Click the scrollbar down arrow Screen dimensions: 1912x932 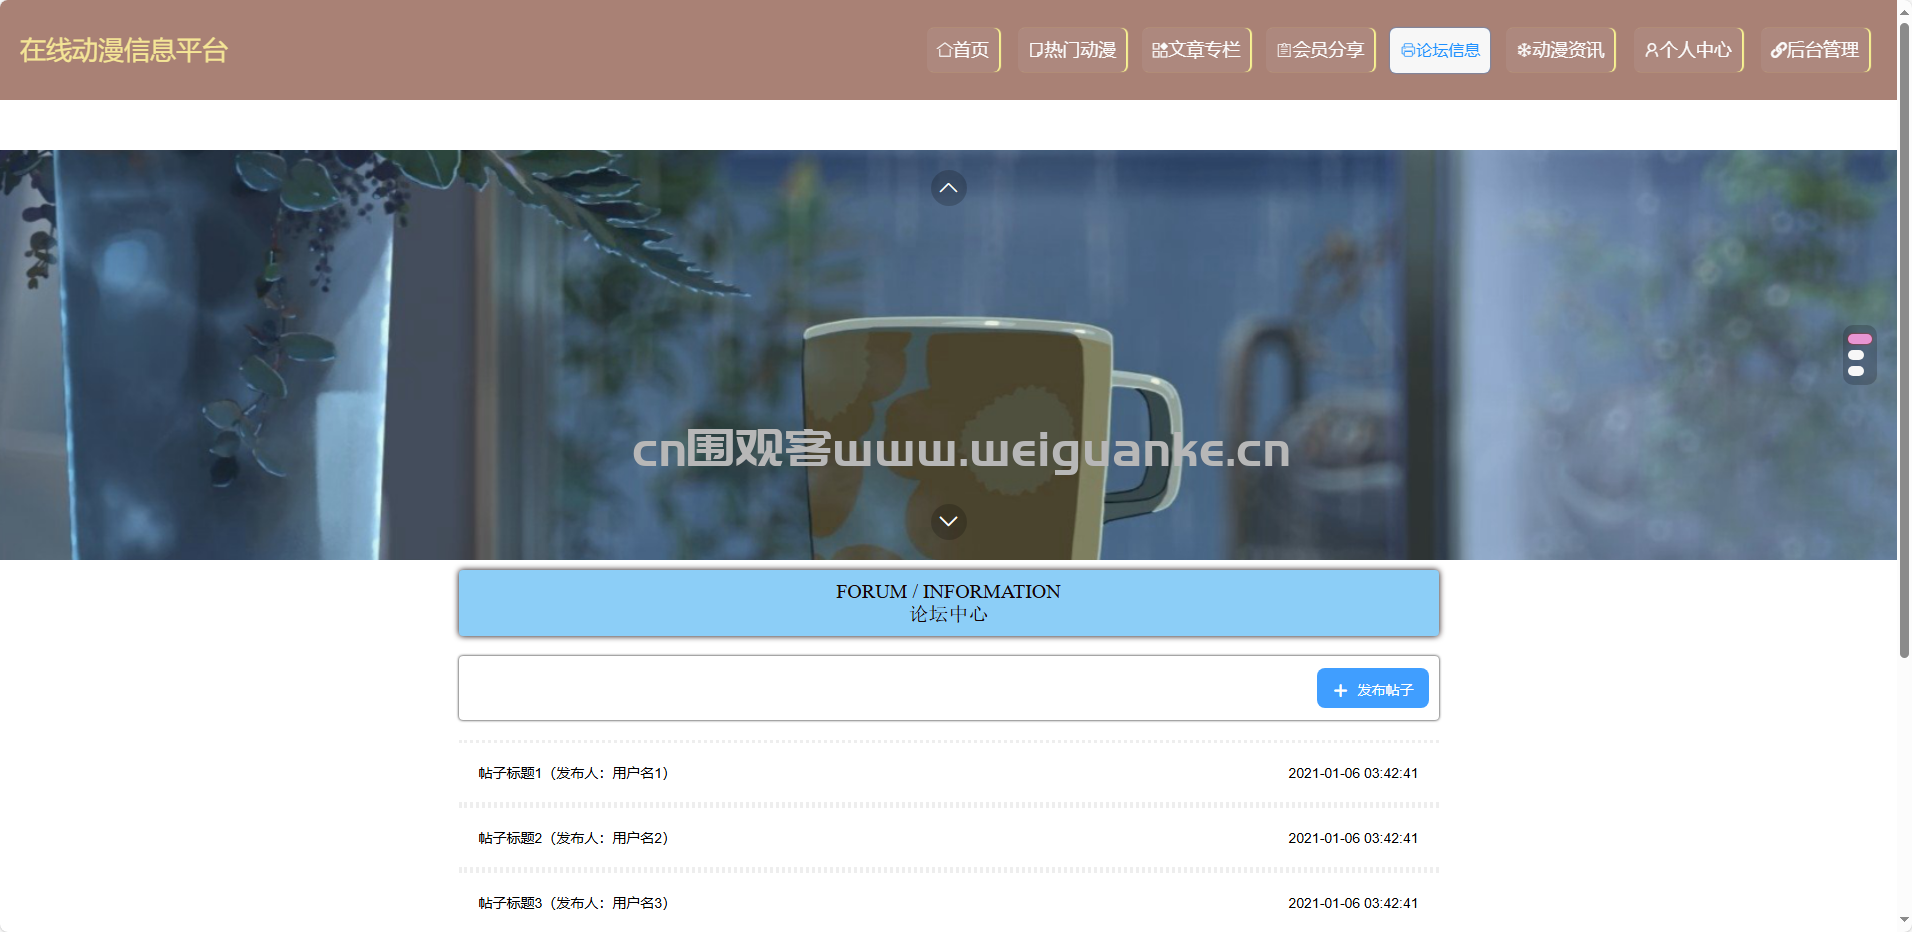(x=1904, y=921)
